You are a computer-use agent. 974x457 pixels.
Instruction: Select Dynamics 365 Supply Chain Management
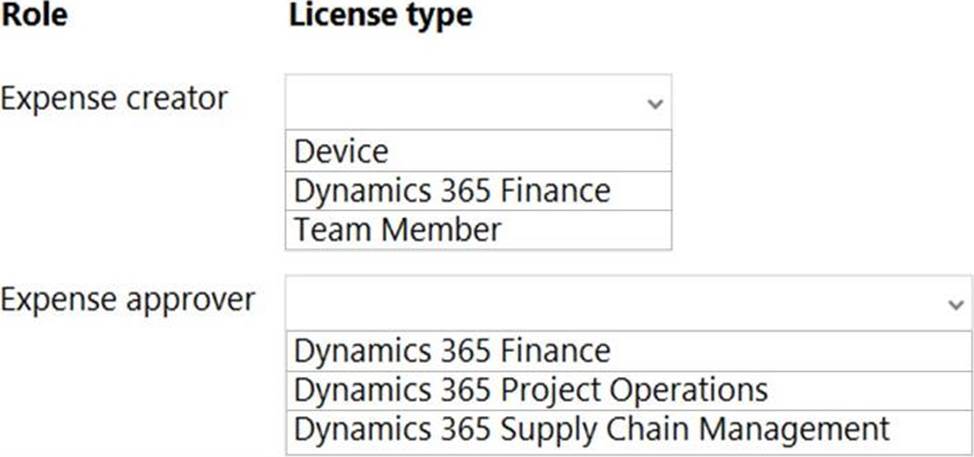629,430
